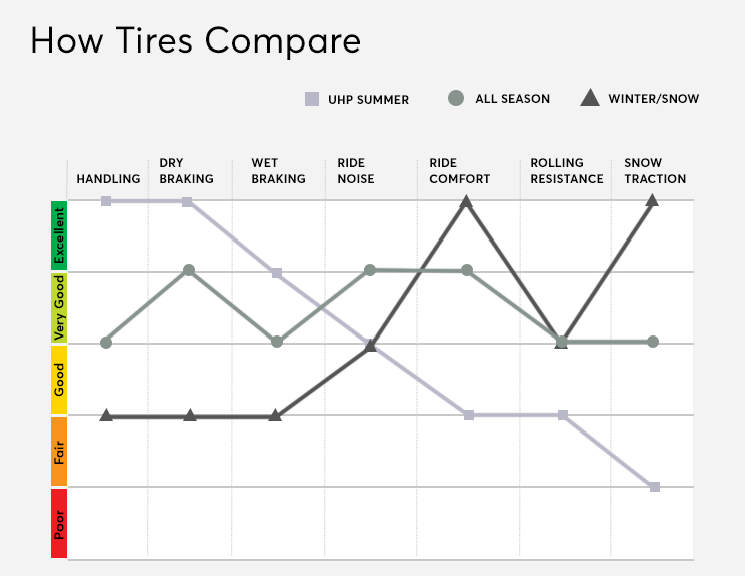
Task: Click Winter/Snow triangle marker at Snow Traction
Action: [652, 200]
